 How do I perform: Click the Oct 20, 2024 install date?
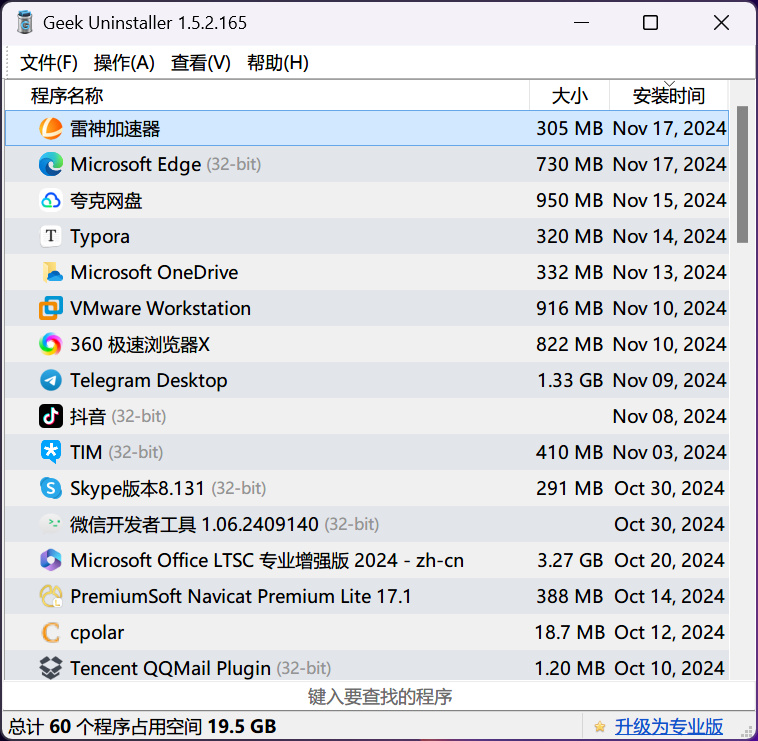(x=670, y=560)
